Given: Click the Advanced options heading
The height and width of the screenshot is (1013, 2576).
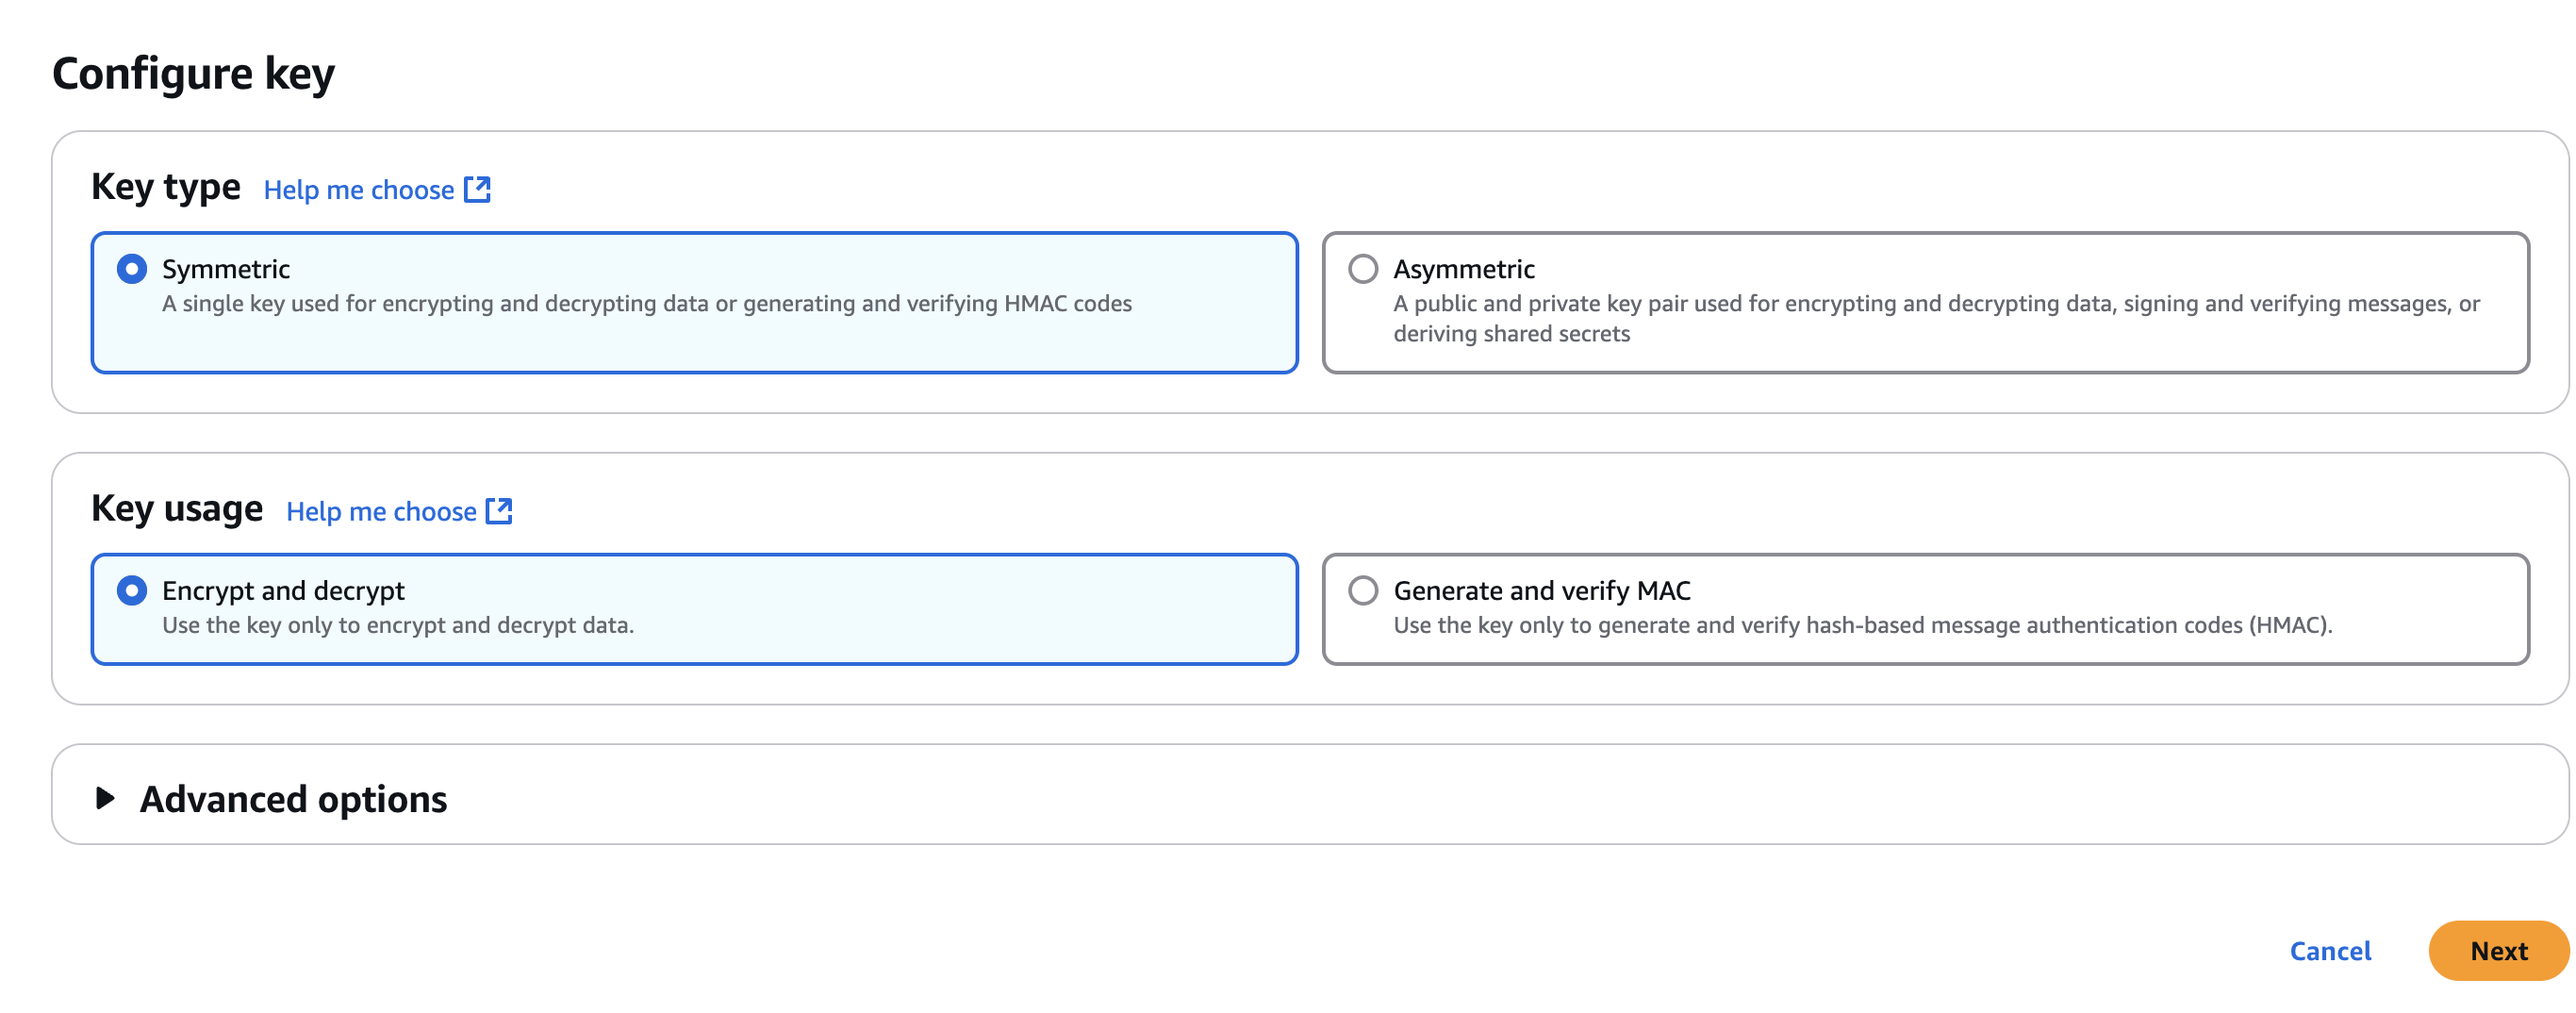Looking at the screenshot, I should tap(293, 799).
